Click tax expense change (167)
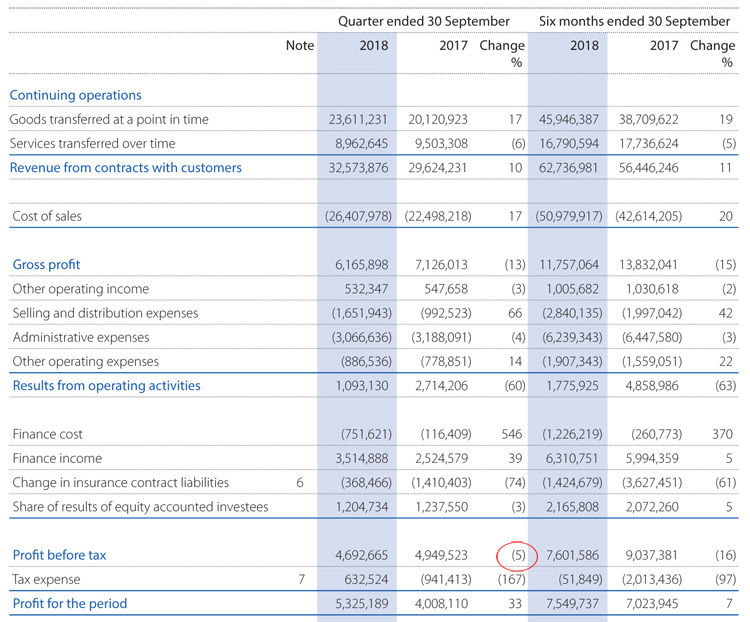This screenshot has height=622, width=750. [512, 579]
